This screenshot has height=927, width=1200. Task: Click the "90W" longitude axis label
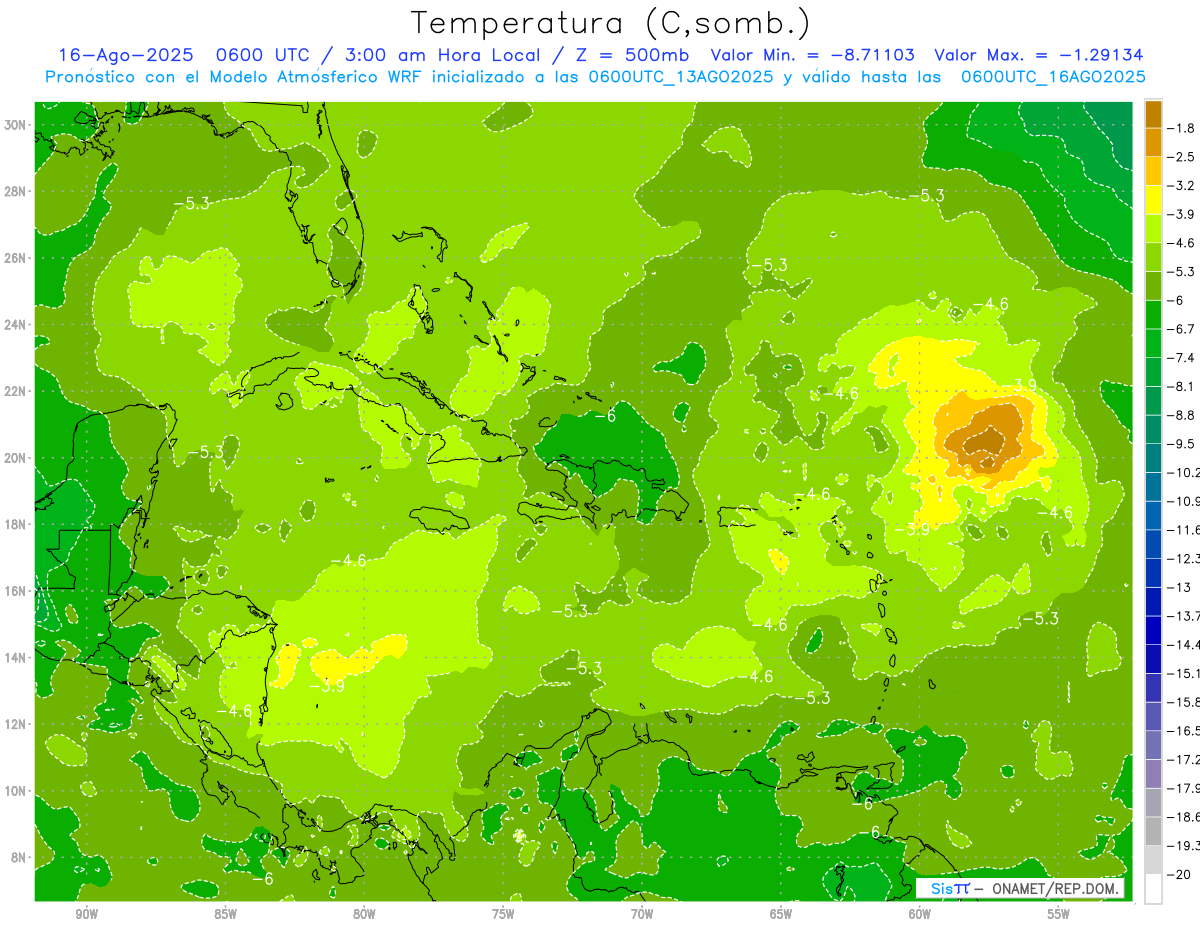tap(86, 914)
